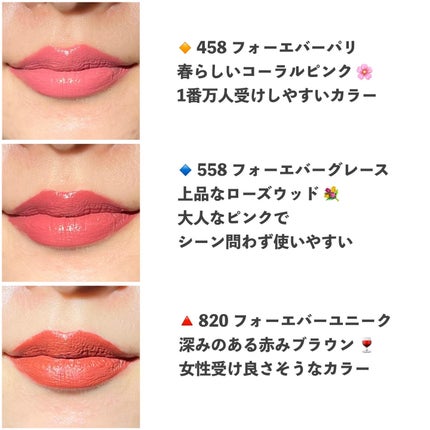The image size is (430, 430).
Task: Select the rosewood lips photo
Action: click(71, 213)
